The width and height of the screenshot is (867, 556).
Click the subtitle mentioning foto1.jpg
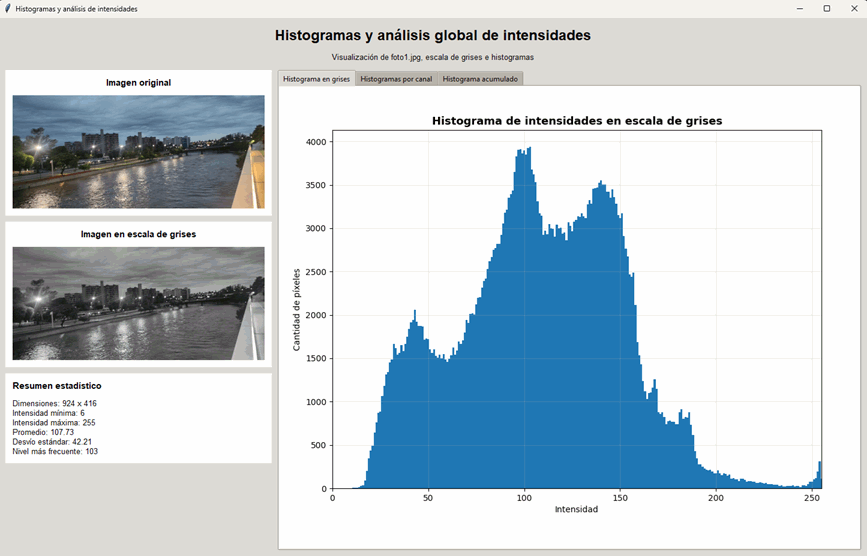tap(433, 57)
